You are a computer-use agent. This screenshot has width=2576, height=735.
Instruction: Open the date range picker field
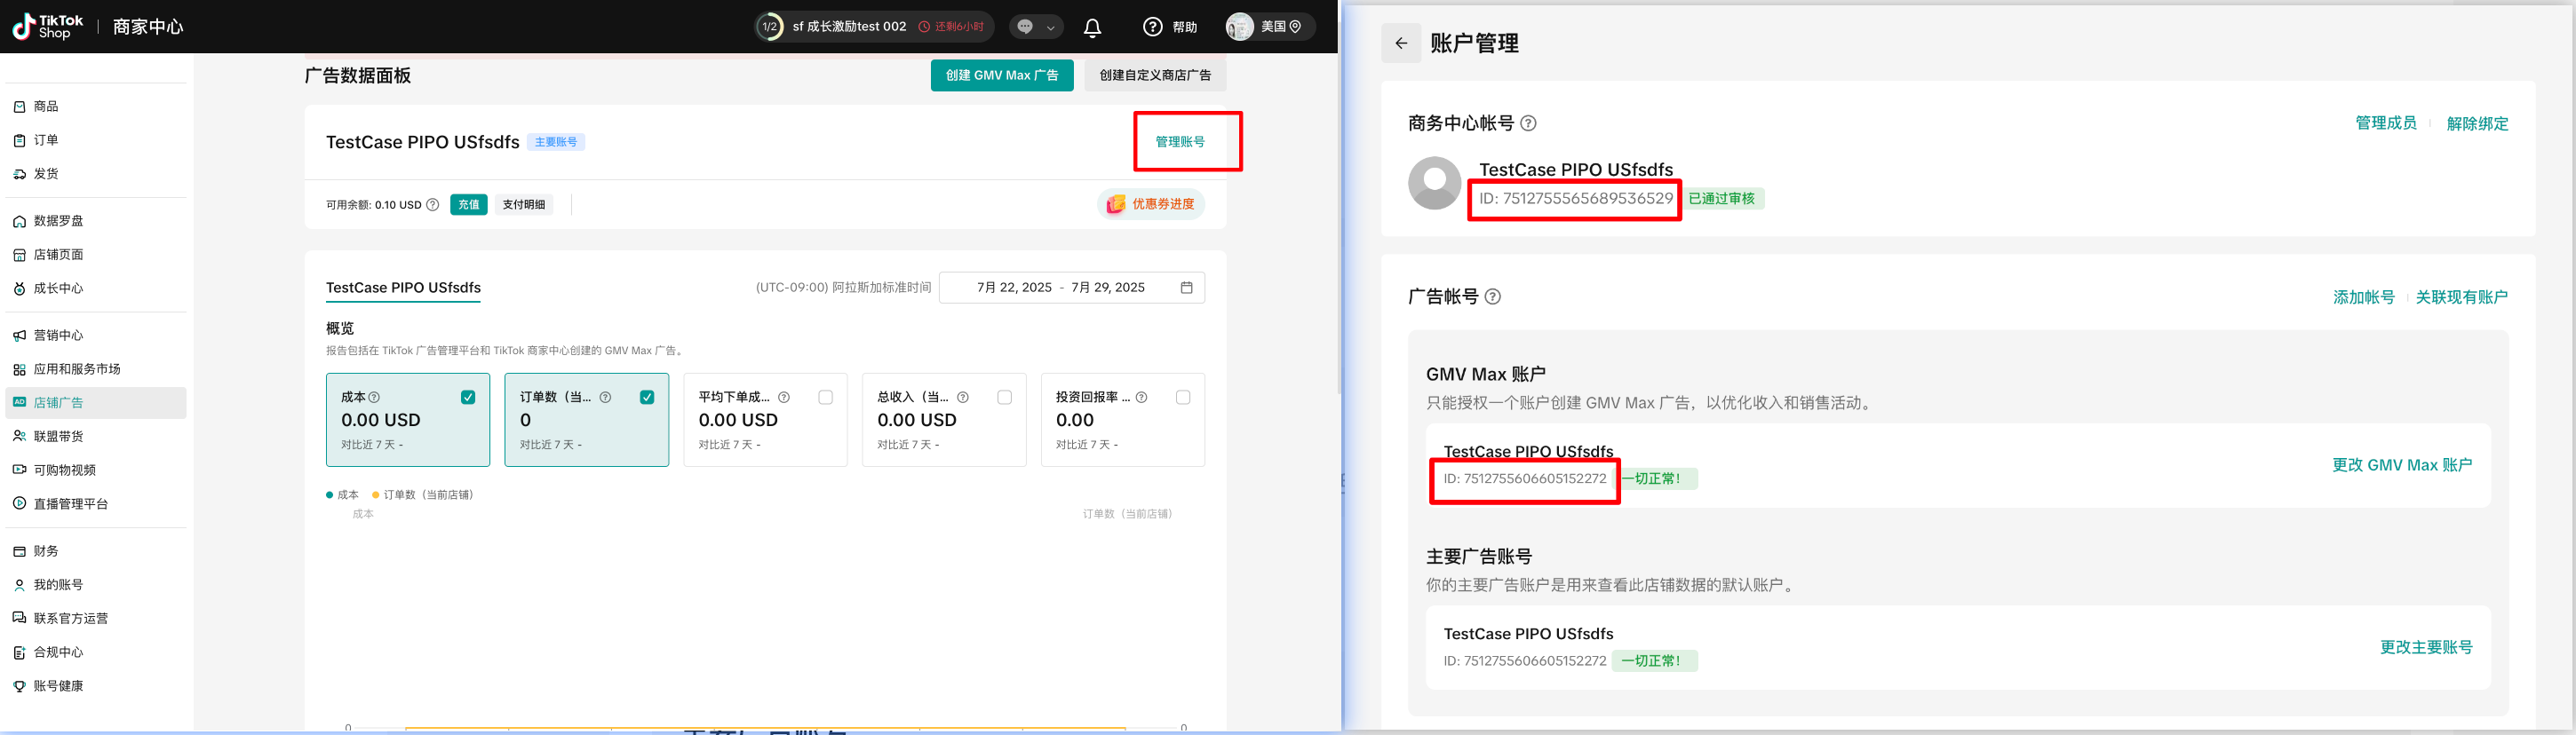[x=1060, y=288]
